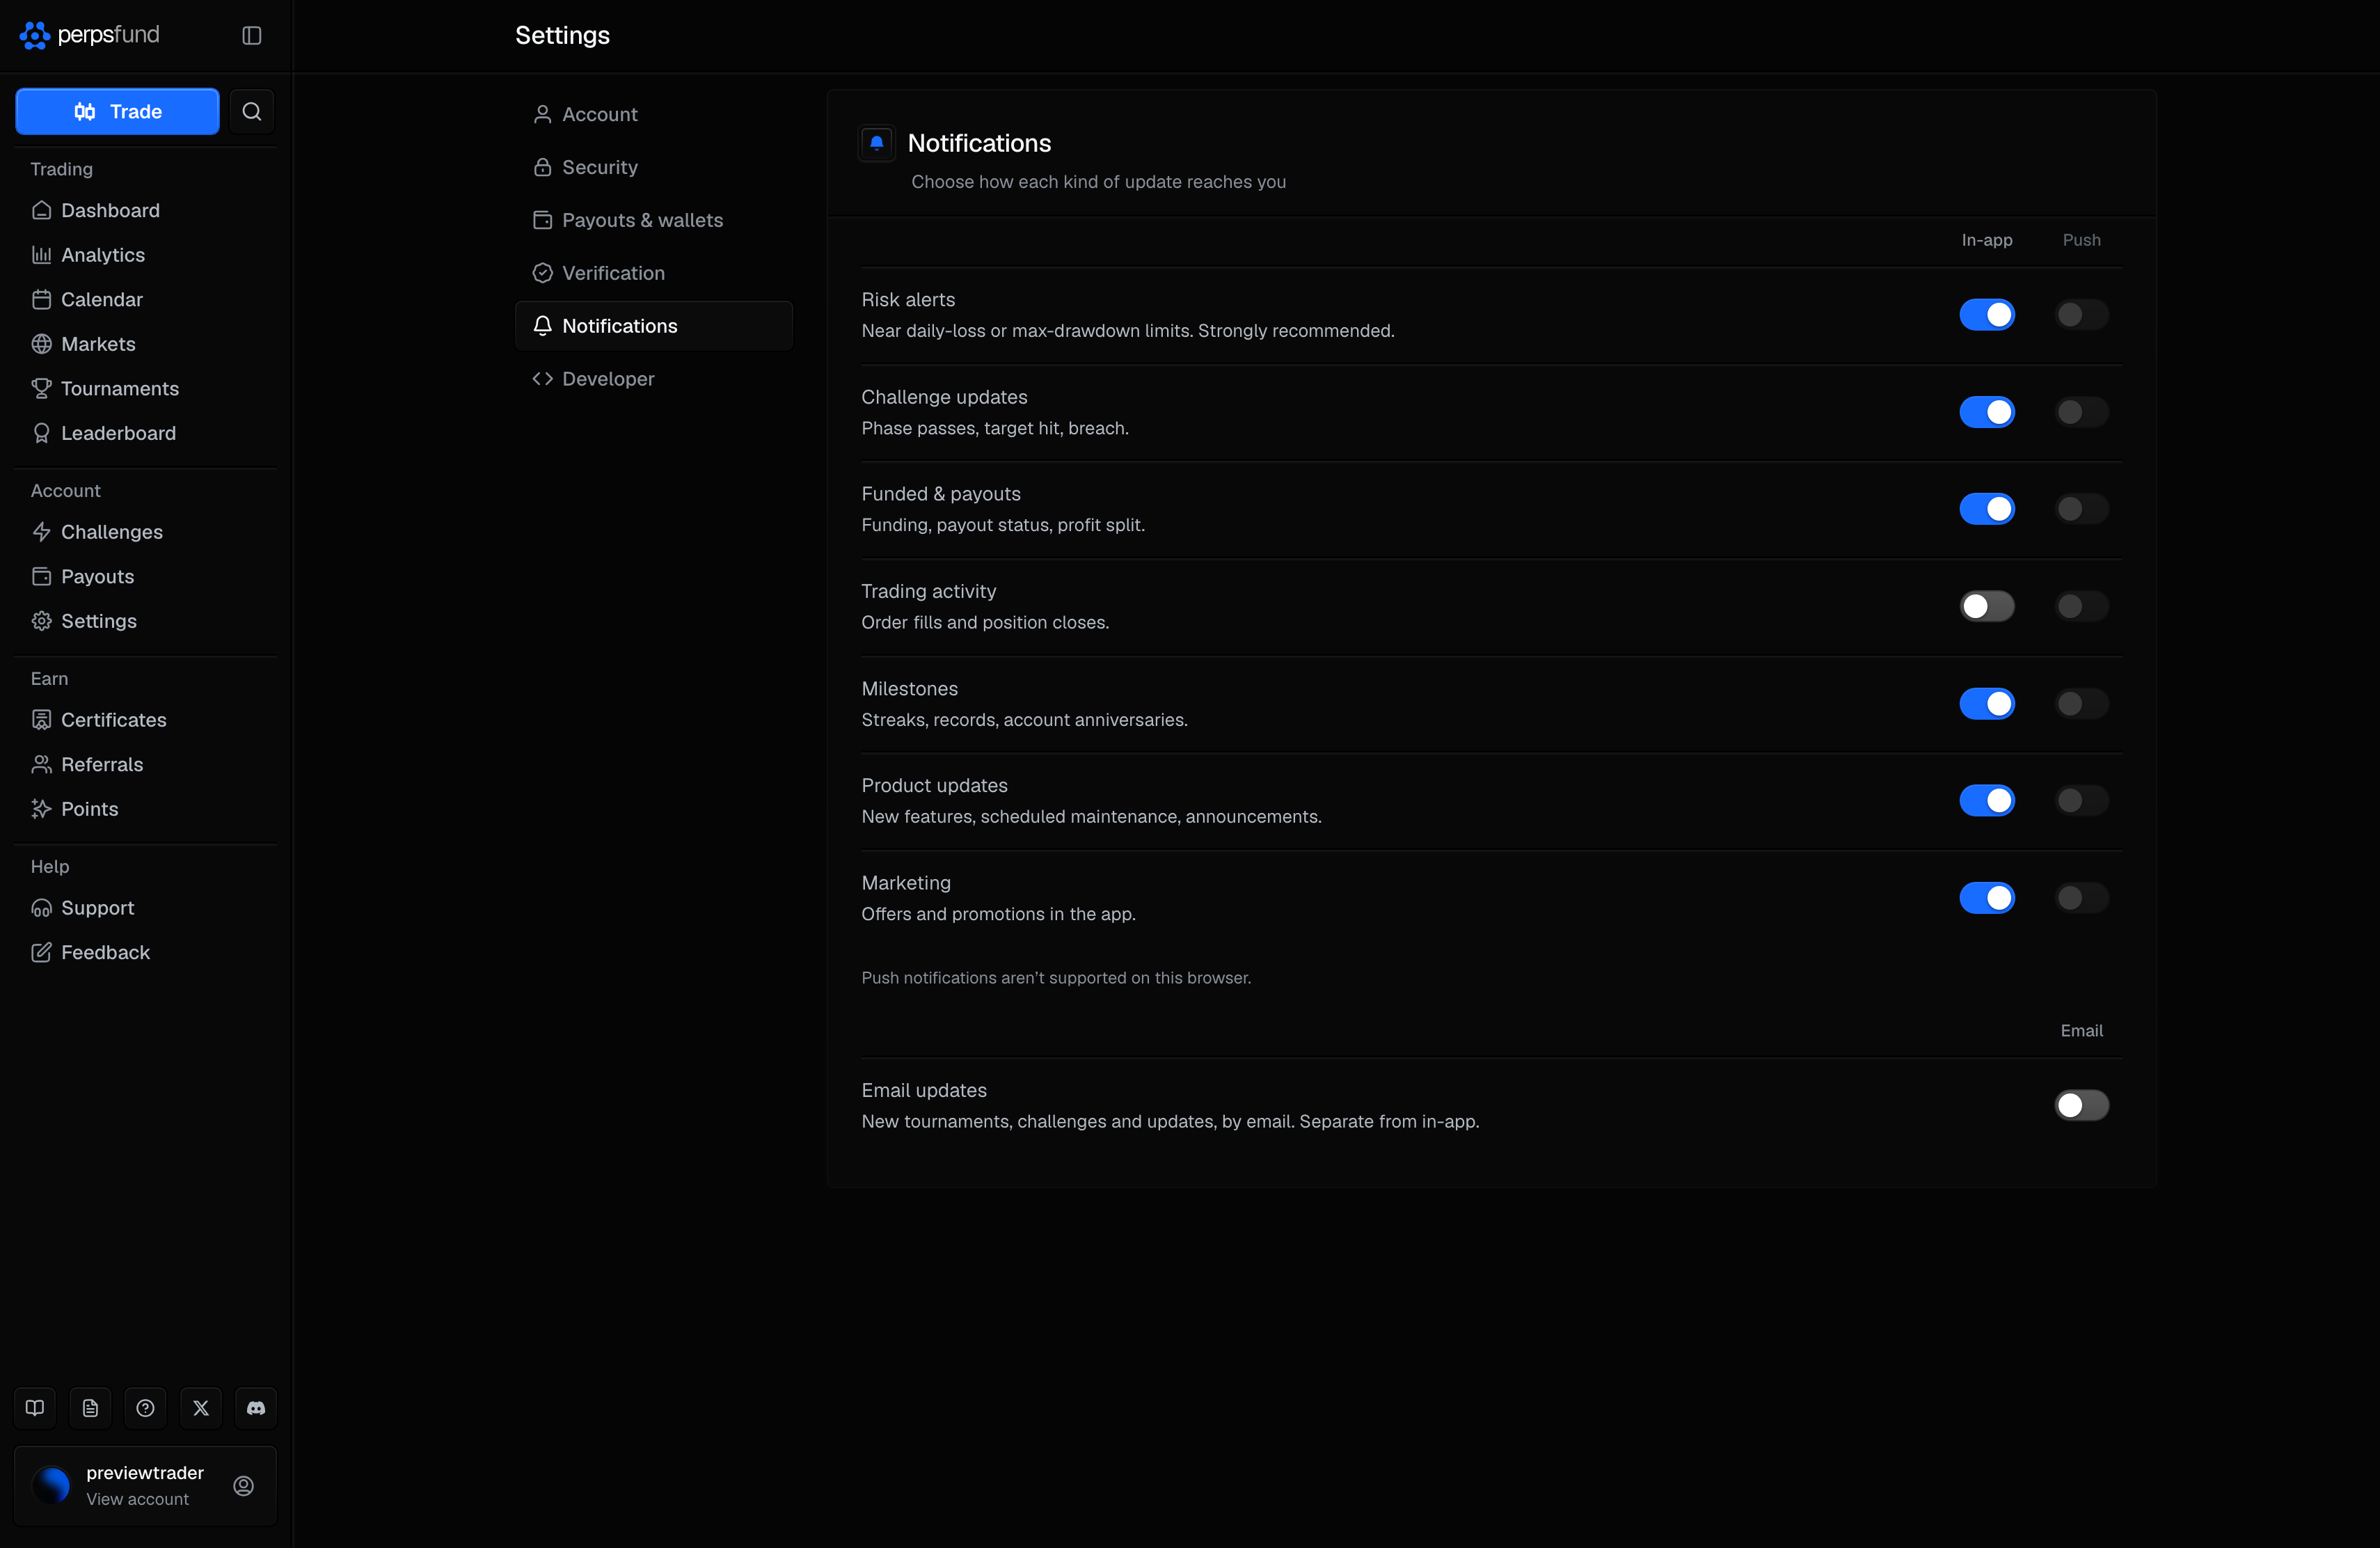Viewport: 2380px width, 1548px height.
Task: Enable the Email updates toggle
Action: coord(2081,1105)
